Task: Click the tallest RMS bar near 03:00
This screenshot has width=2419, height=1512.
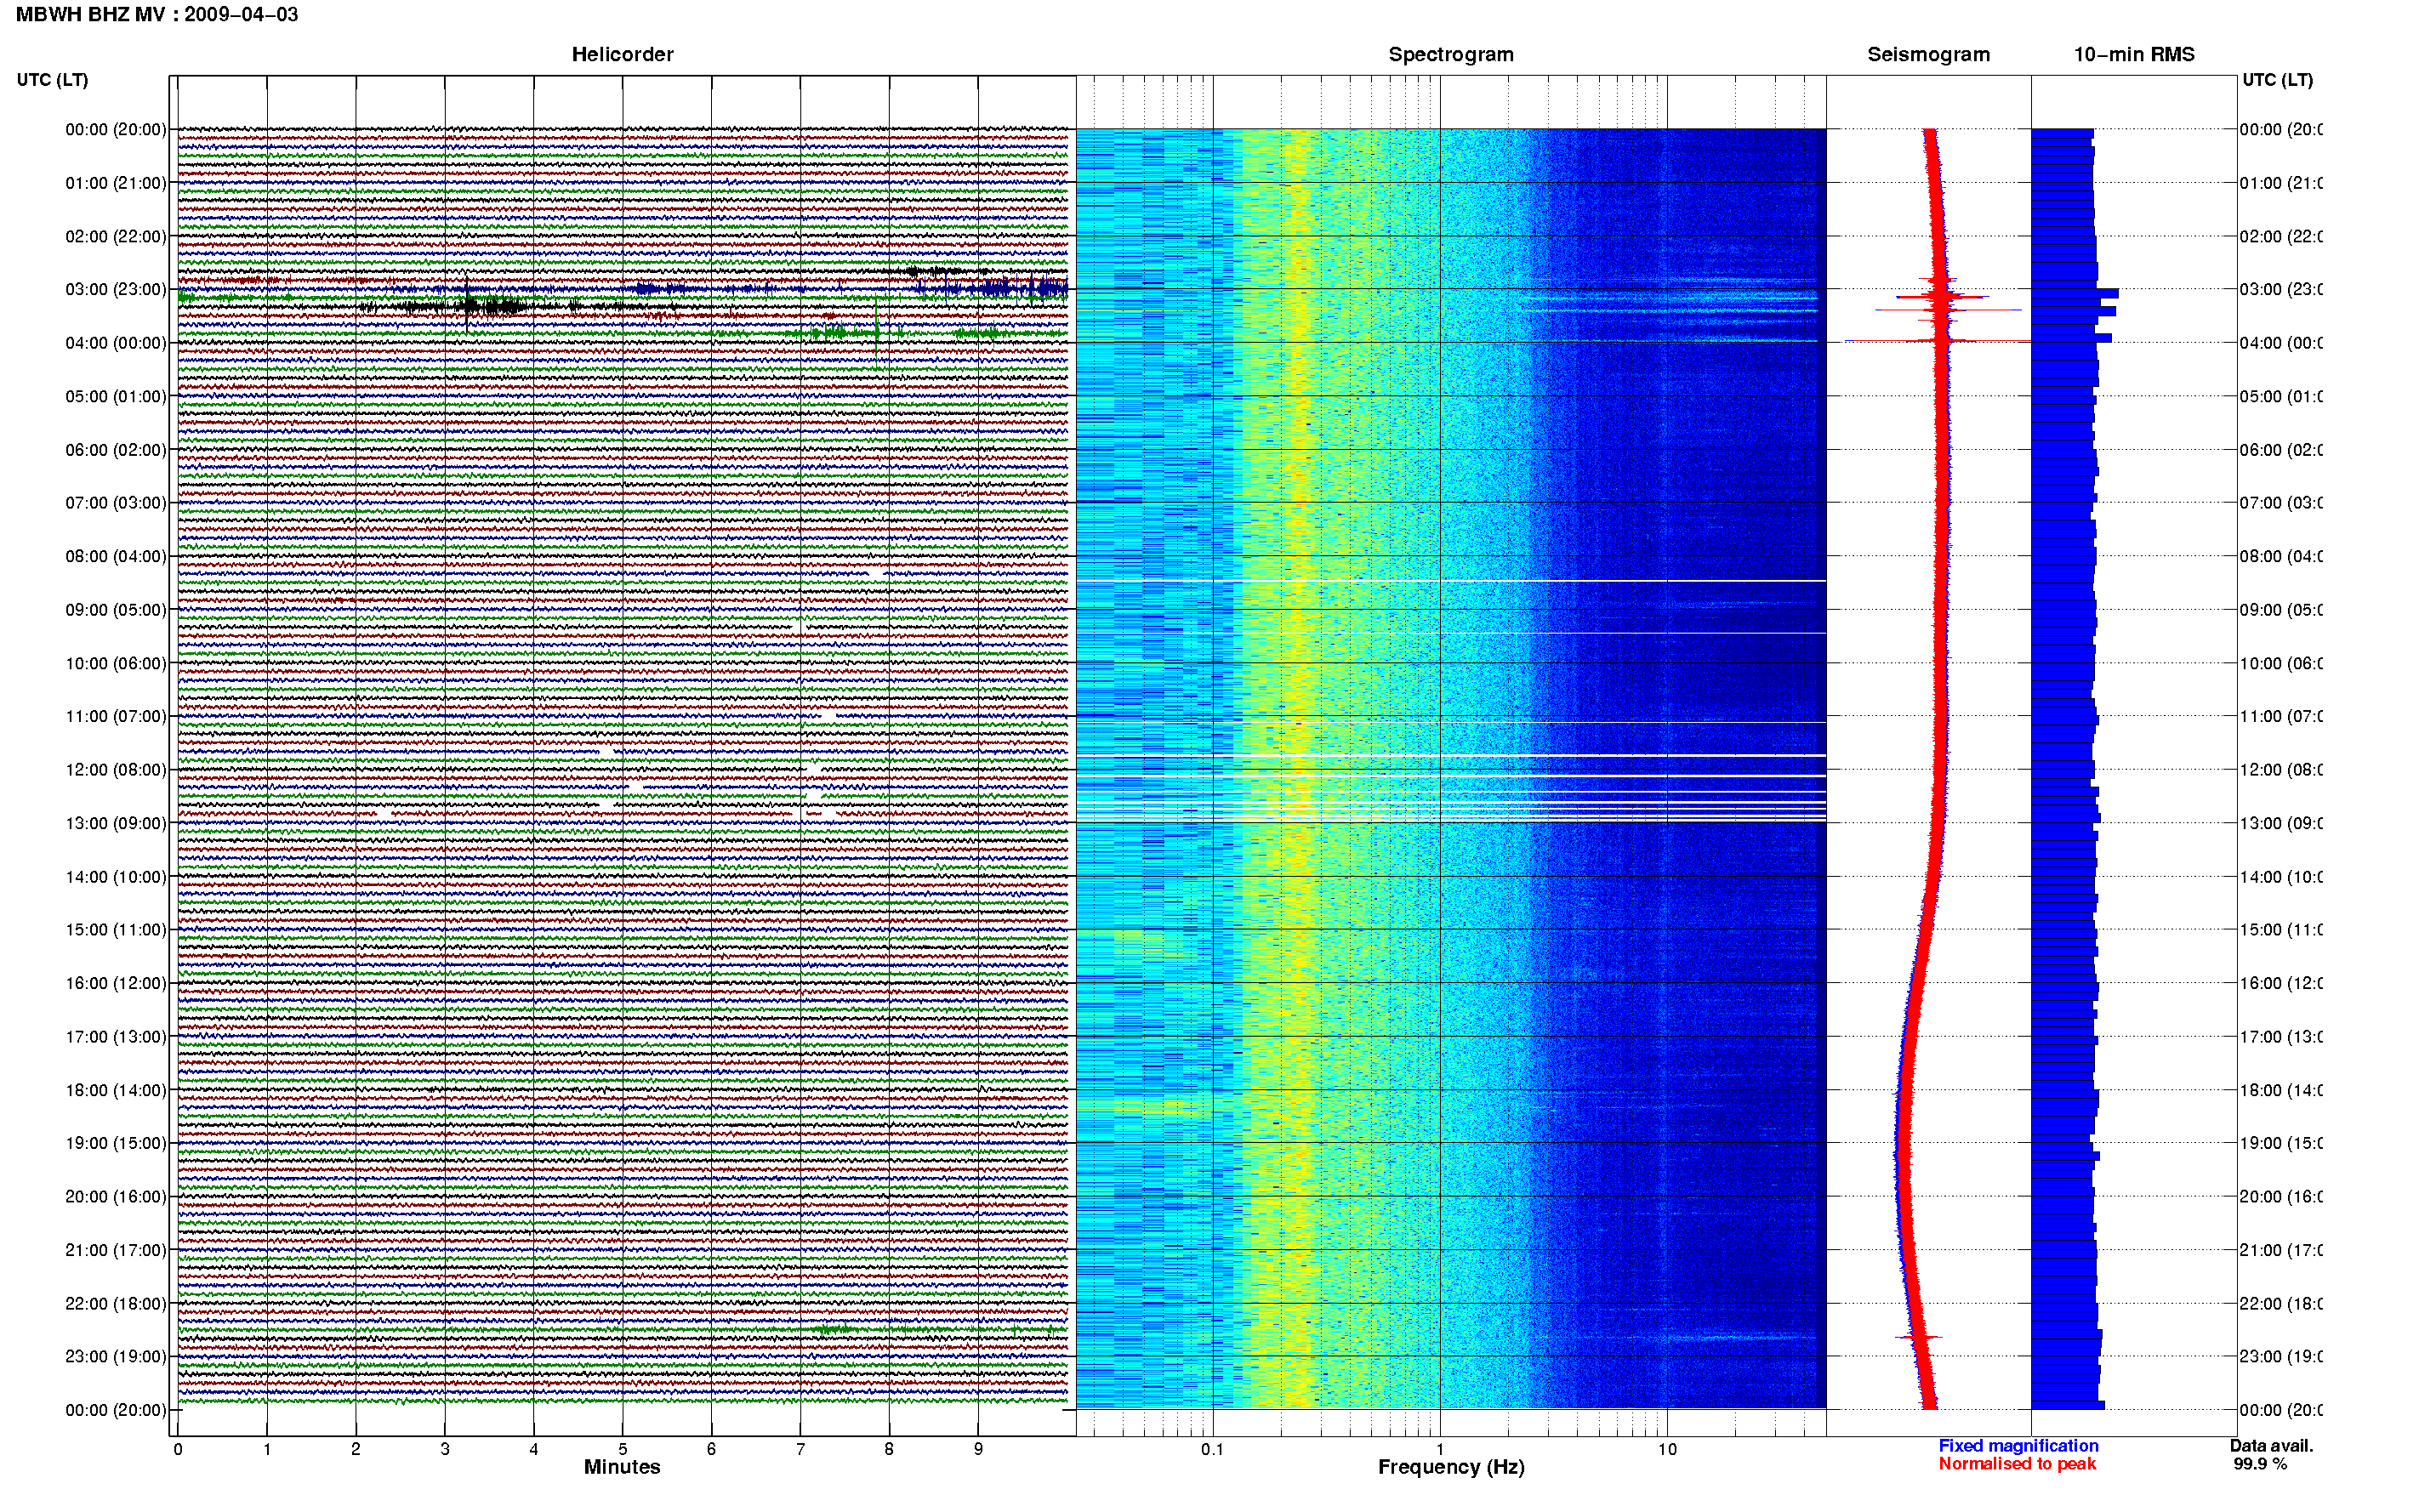Action: click(x=2075, y=293)
